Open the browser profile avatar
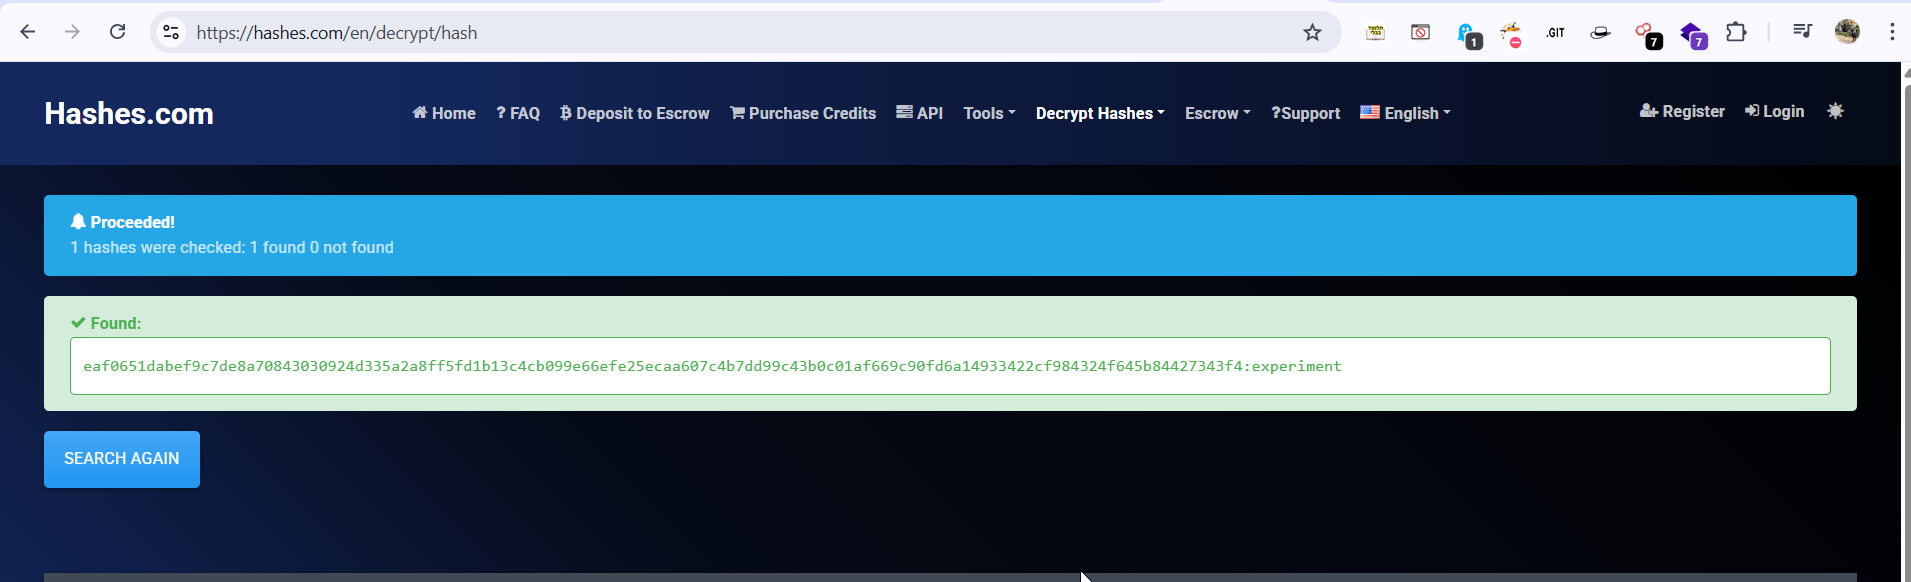1911x582 pixels. click(1847, 32)
